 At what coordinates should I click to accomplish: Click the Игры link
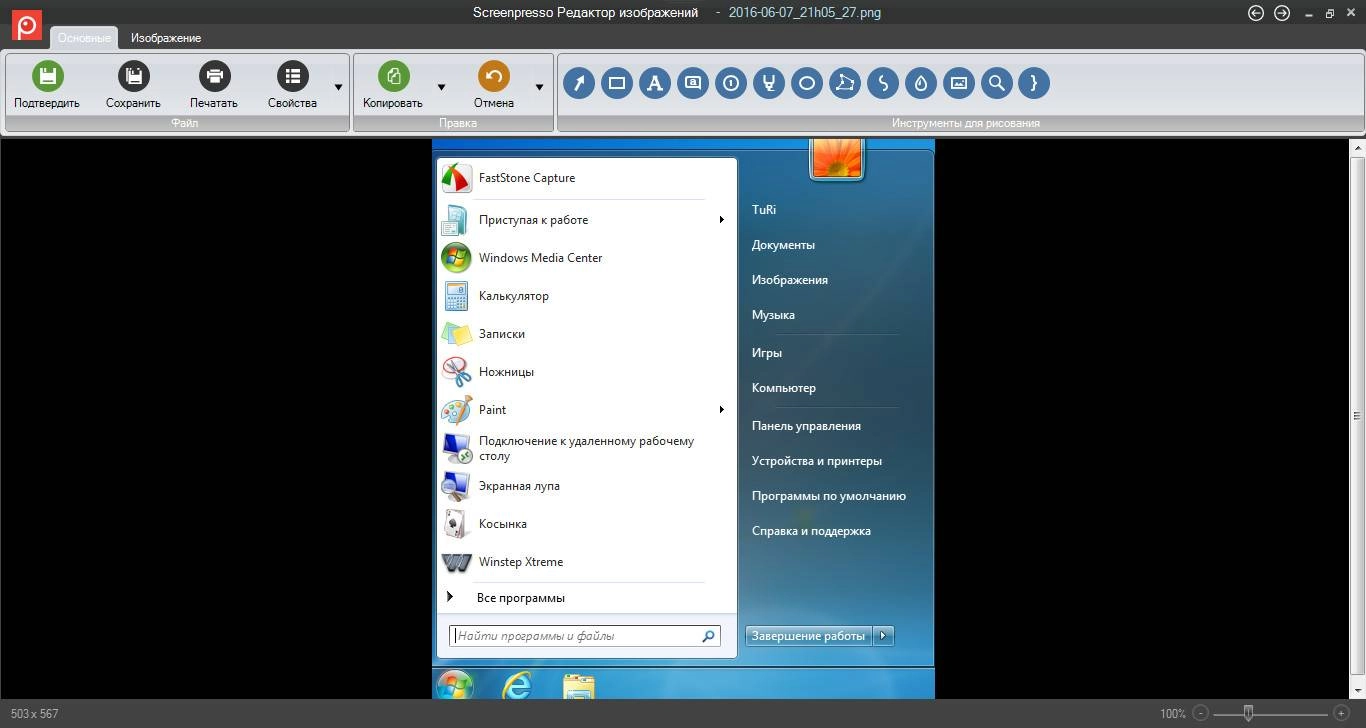767,353
